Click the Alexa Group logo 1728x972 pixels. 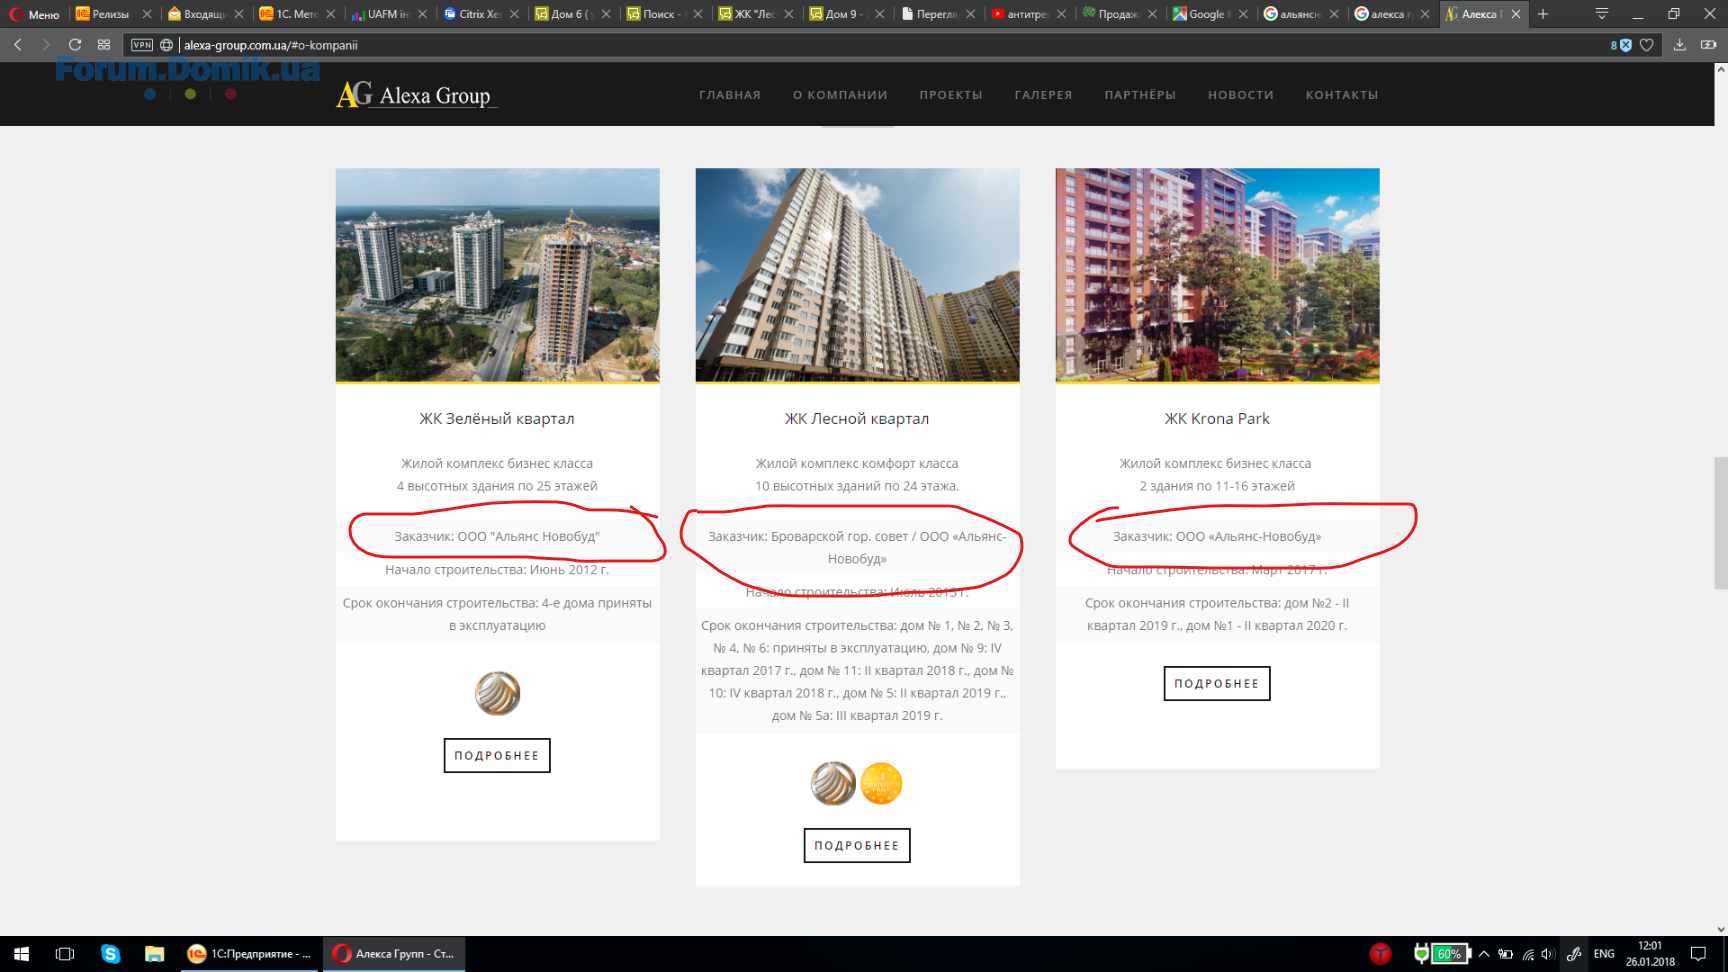pos(415,95)
